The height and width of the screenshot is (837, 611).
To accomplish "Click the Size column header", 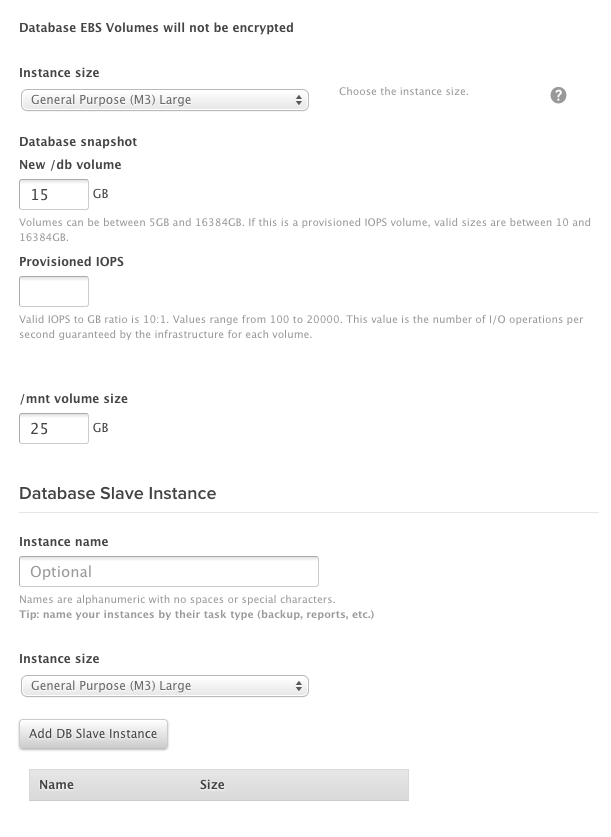I will (x=212, y=785).
